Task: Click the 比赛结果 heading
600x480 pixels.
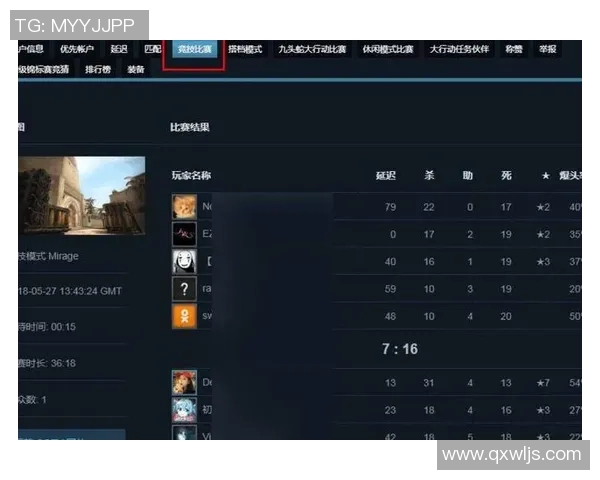Action: (190, 127)
